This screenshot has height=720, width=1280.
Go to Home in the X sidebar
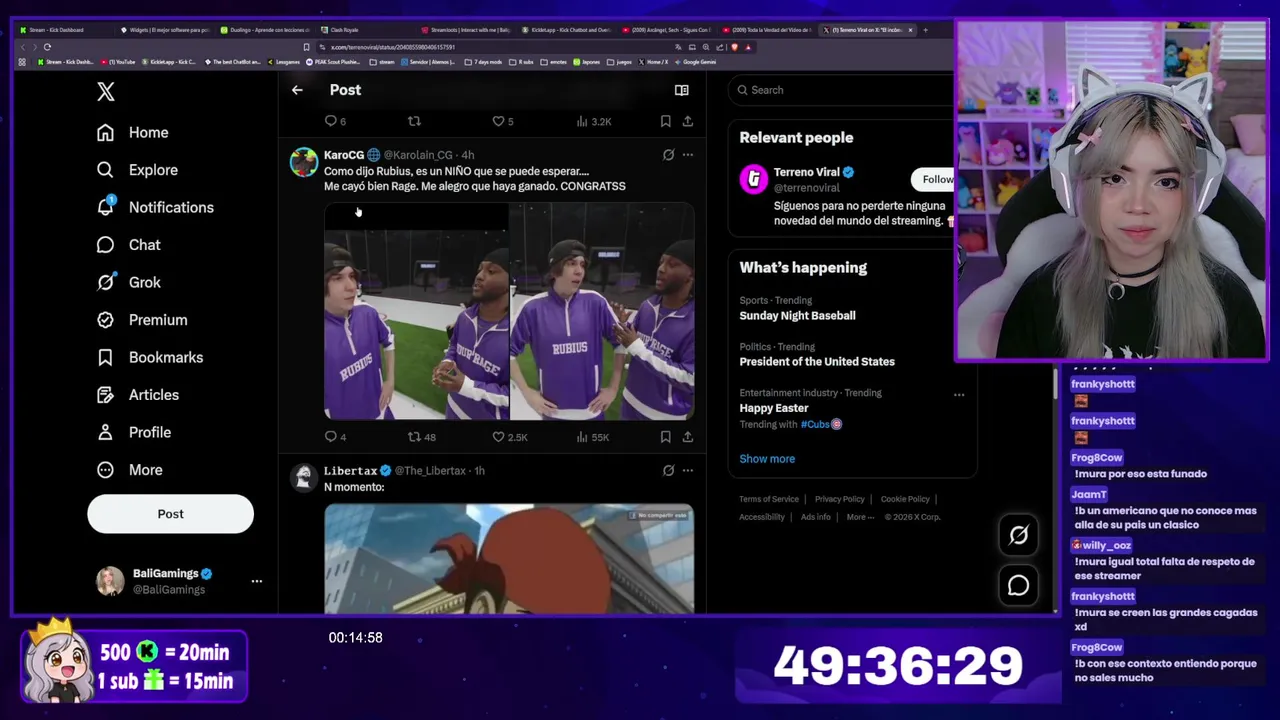pos(133,132)
